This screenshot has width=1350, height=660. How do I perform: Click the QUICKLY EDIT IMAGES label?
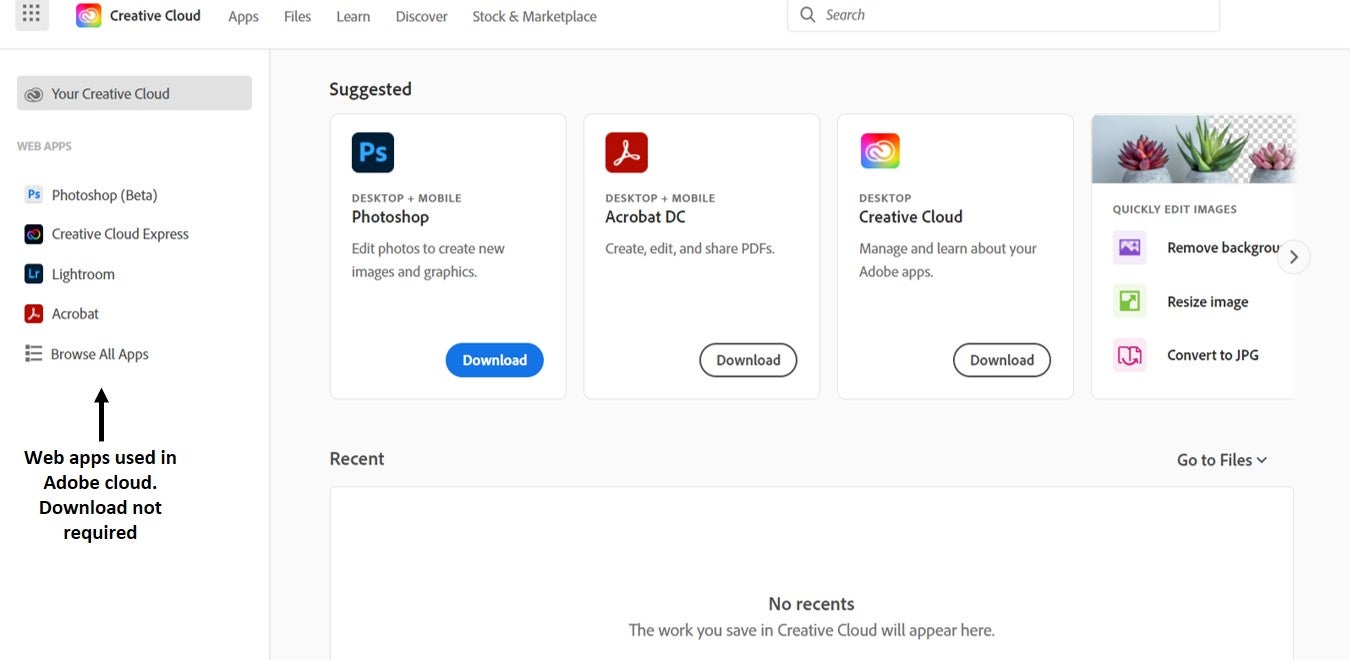point(1175,209)
